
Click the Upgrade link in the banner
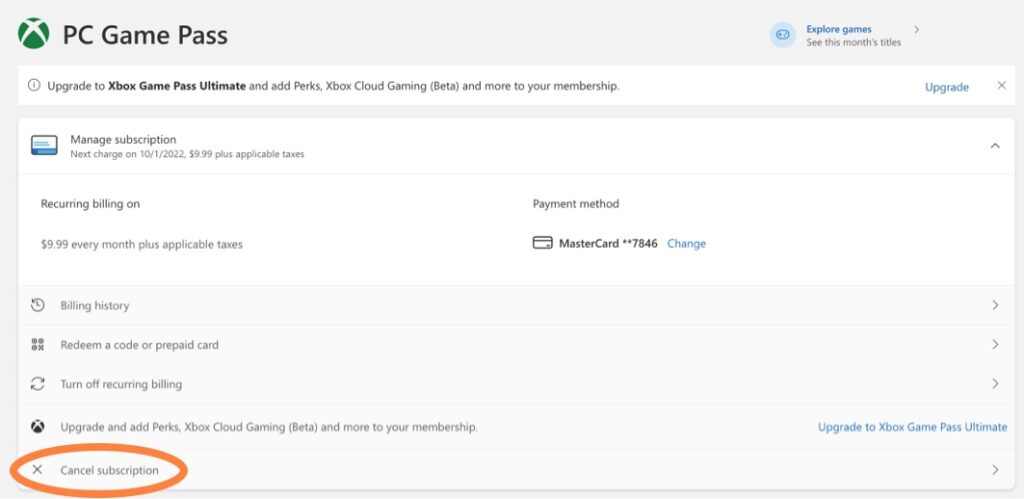pos(946,87)
